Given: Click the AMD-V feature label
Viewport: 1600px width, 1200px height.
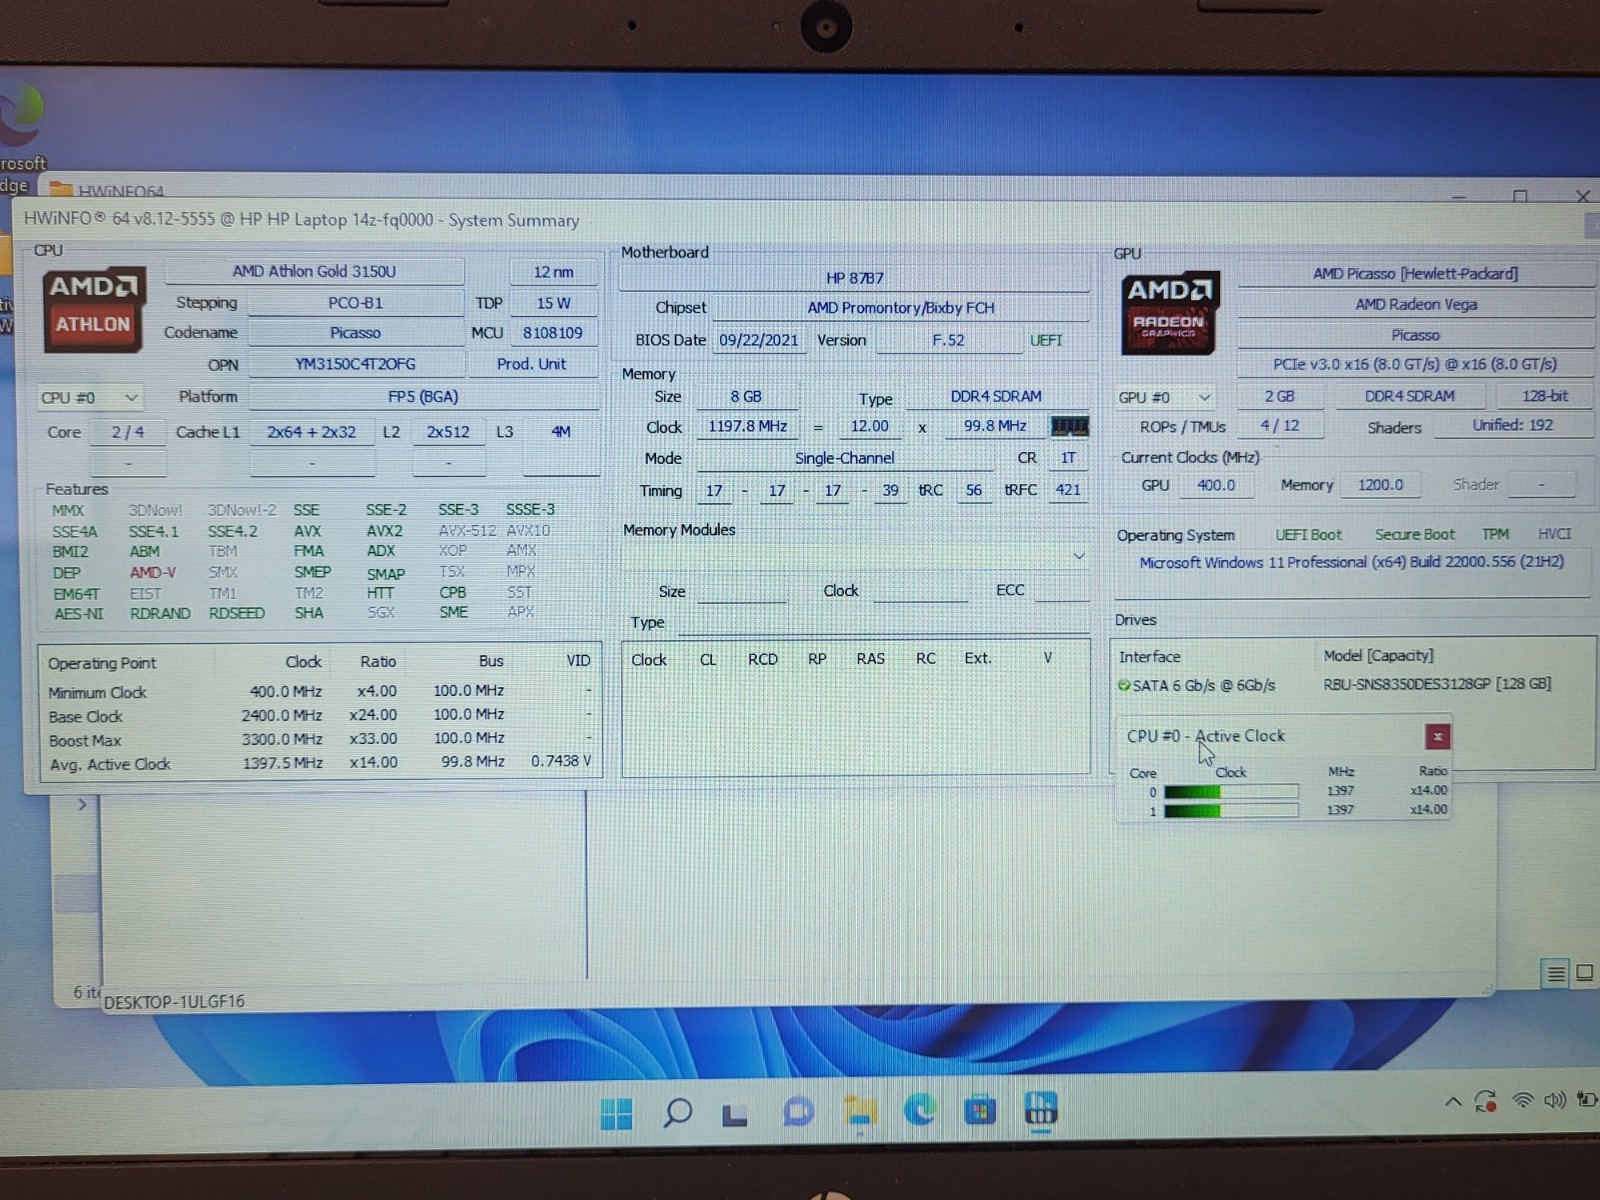Looking at the screenshot, I should (152, 573).
